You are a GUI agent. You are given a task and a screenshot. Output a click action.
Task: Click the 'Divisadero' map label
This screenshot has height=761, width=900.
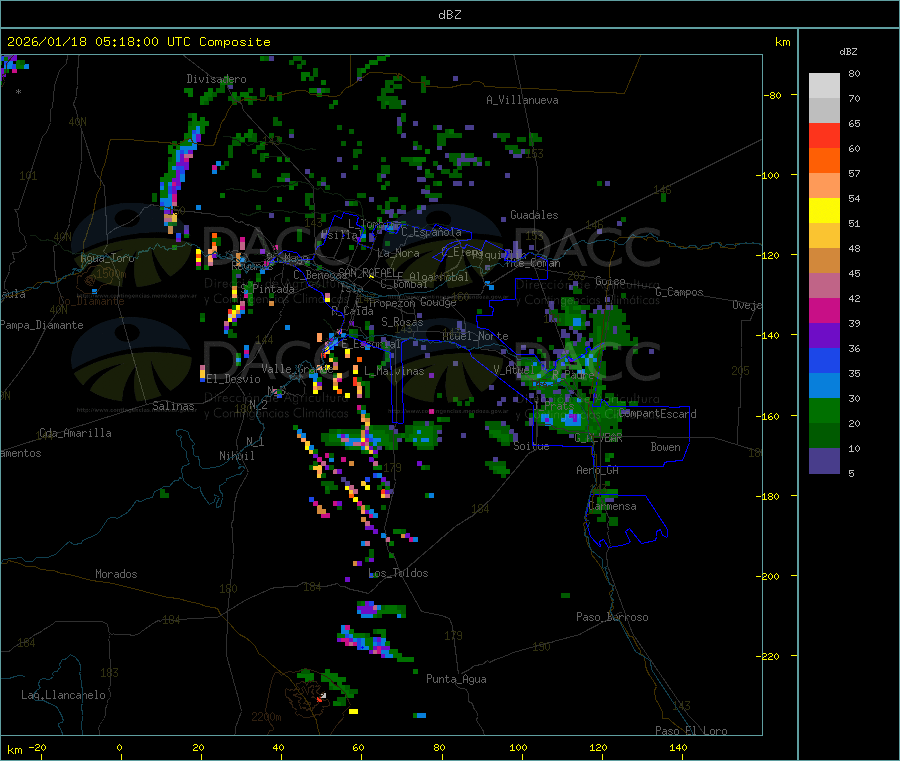pyautogui.click(x=216, y=79)
